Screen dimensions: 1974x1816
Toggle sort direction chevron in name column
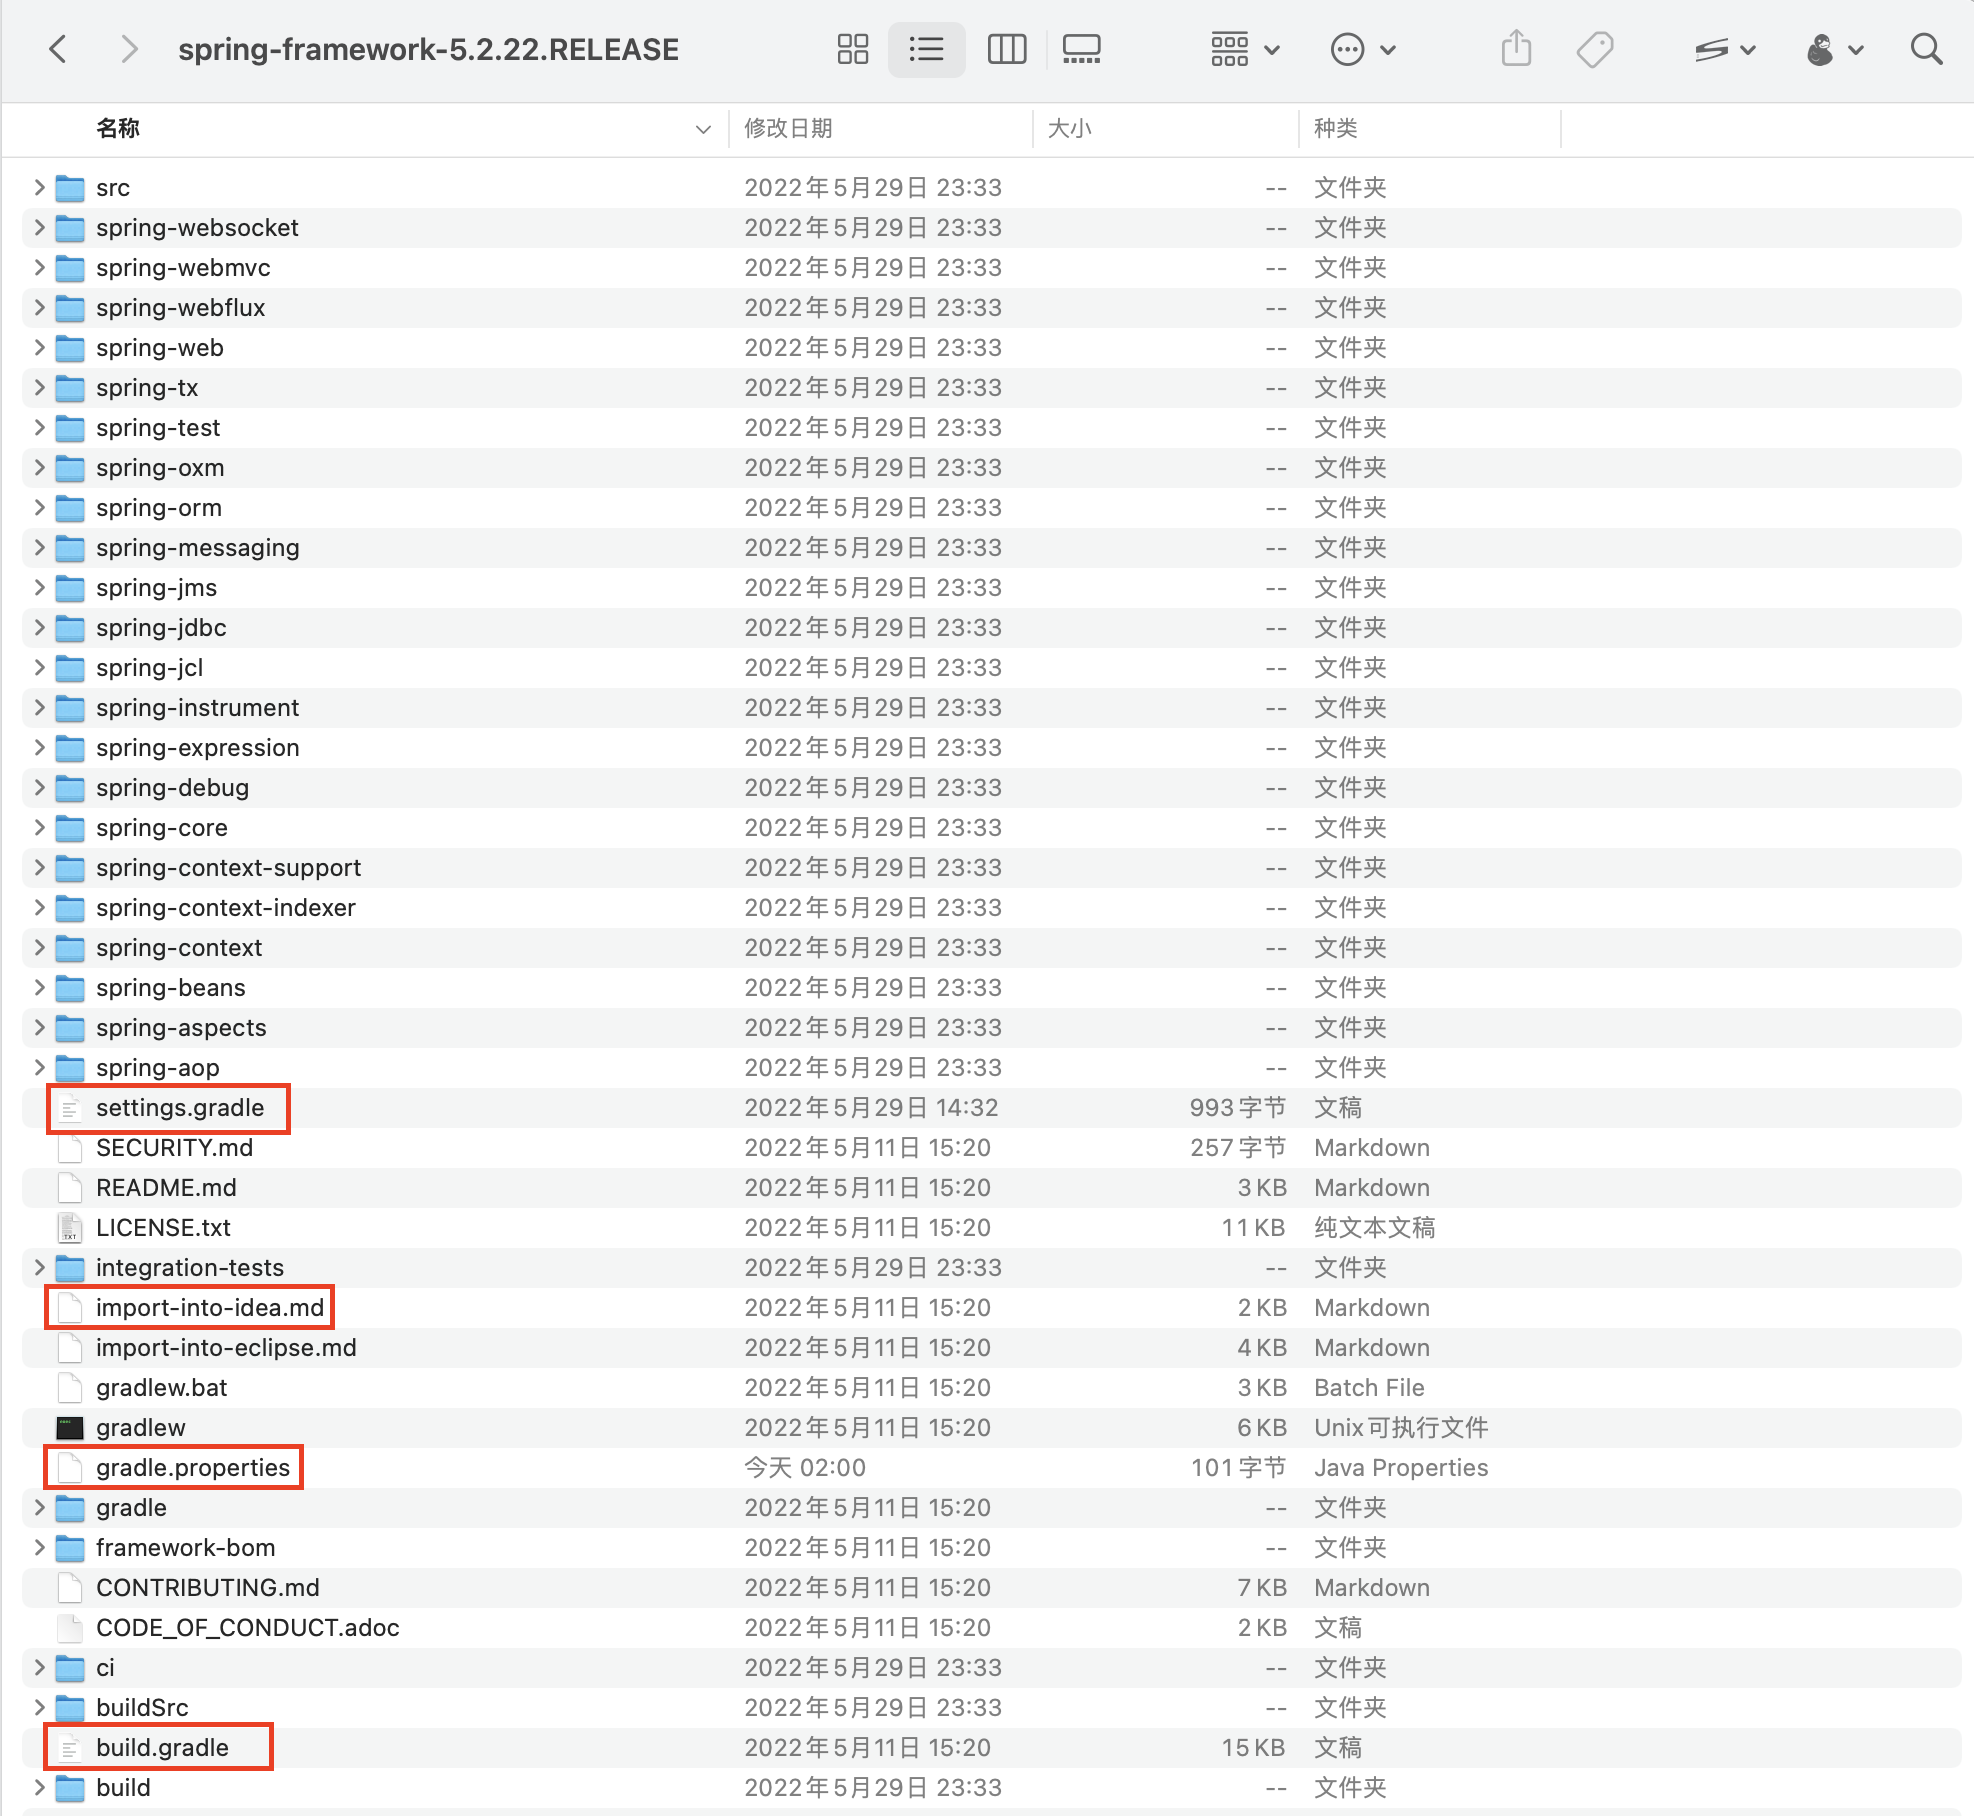click(x=703, y=129)
